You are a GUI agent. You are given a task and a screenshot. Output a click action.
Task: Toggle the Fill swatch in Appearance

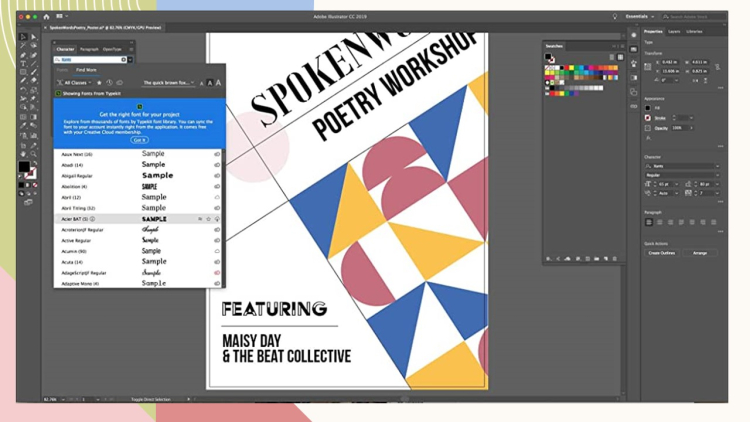point(648,108)
